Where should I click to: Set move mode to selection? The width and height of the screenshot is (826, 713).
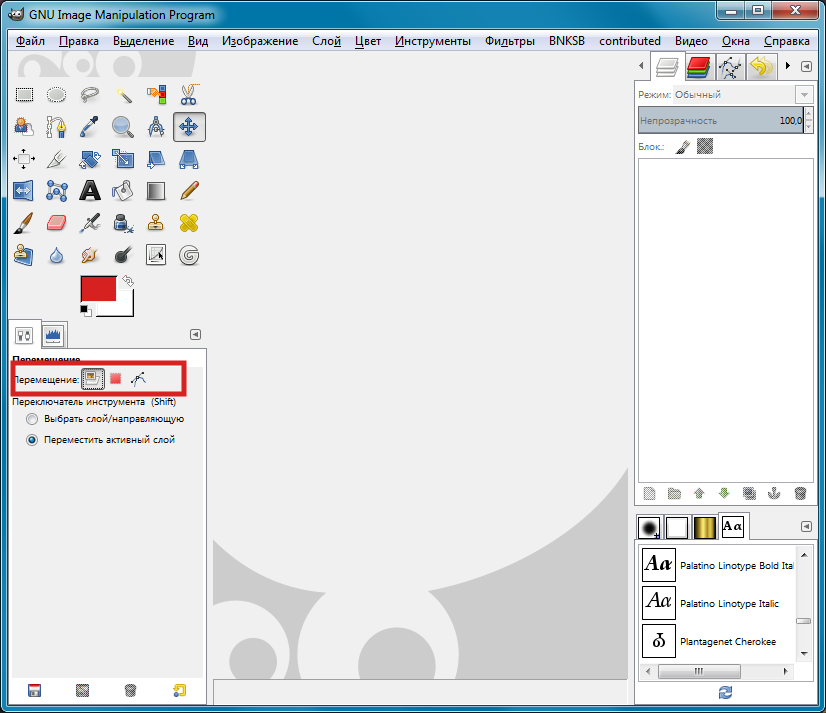tap(115, 379)
